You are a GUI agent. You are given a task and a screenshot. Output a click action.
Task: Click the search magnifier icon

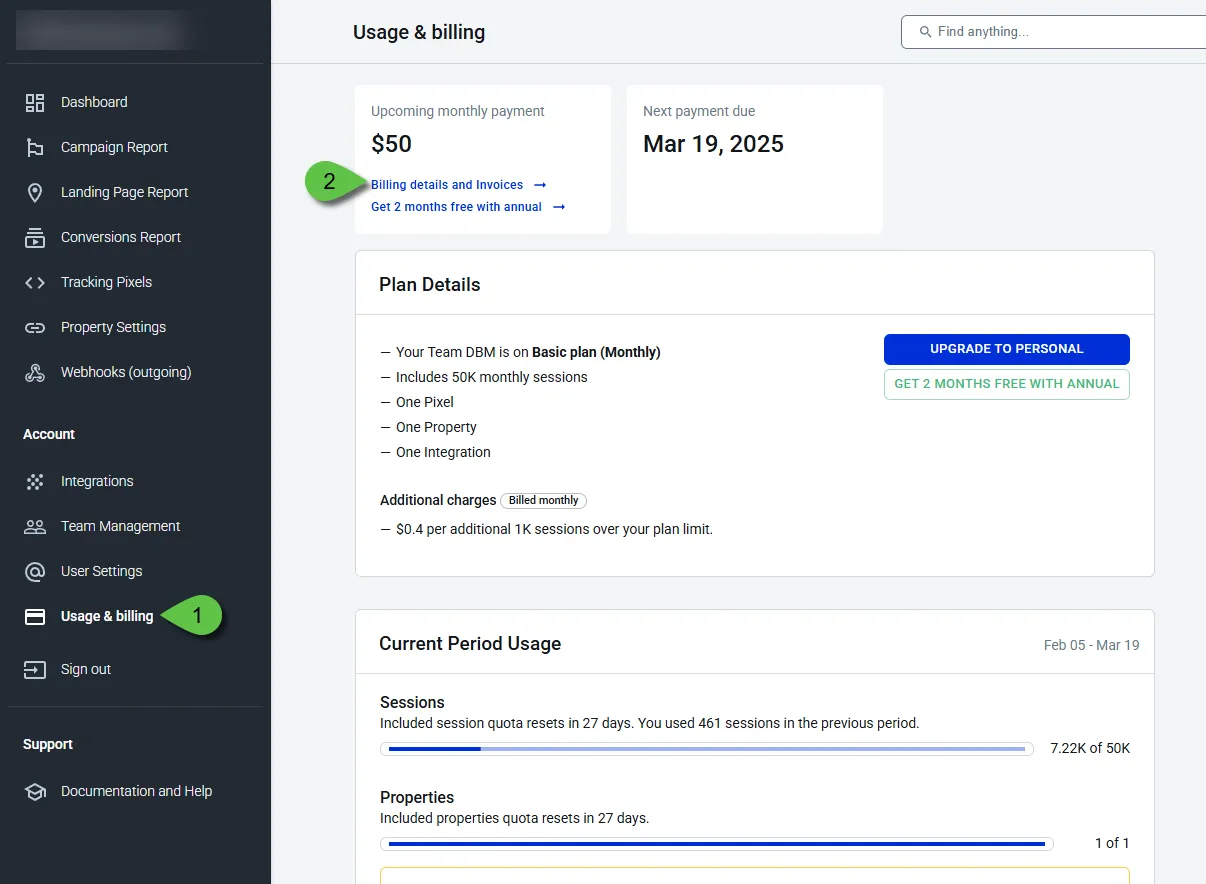(x=925, y=32)
